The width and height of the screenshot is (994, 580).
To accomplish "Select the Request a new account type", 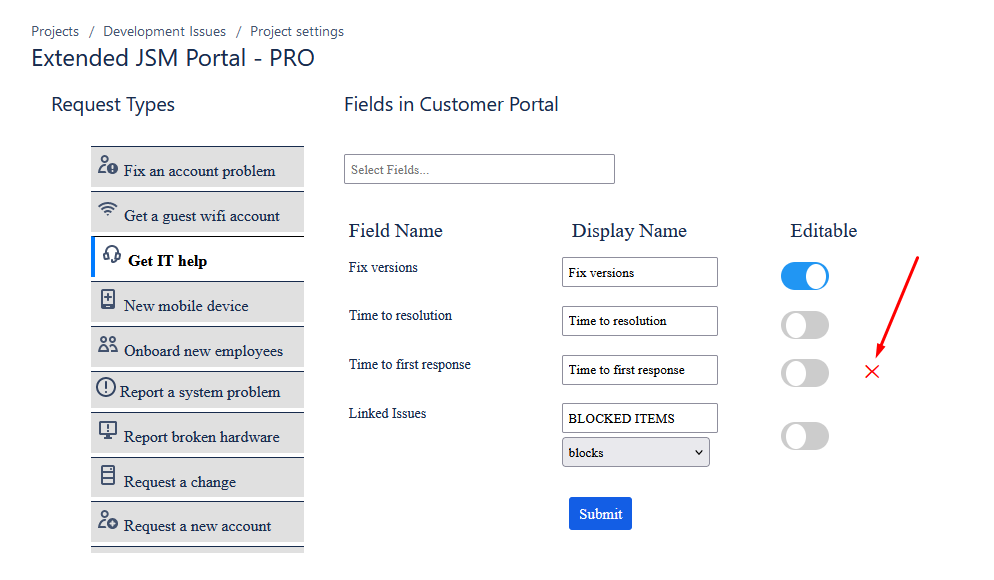I will pos(197,526).
